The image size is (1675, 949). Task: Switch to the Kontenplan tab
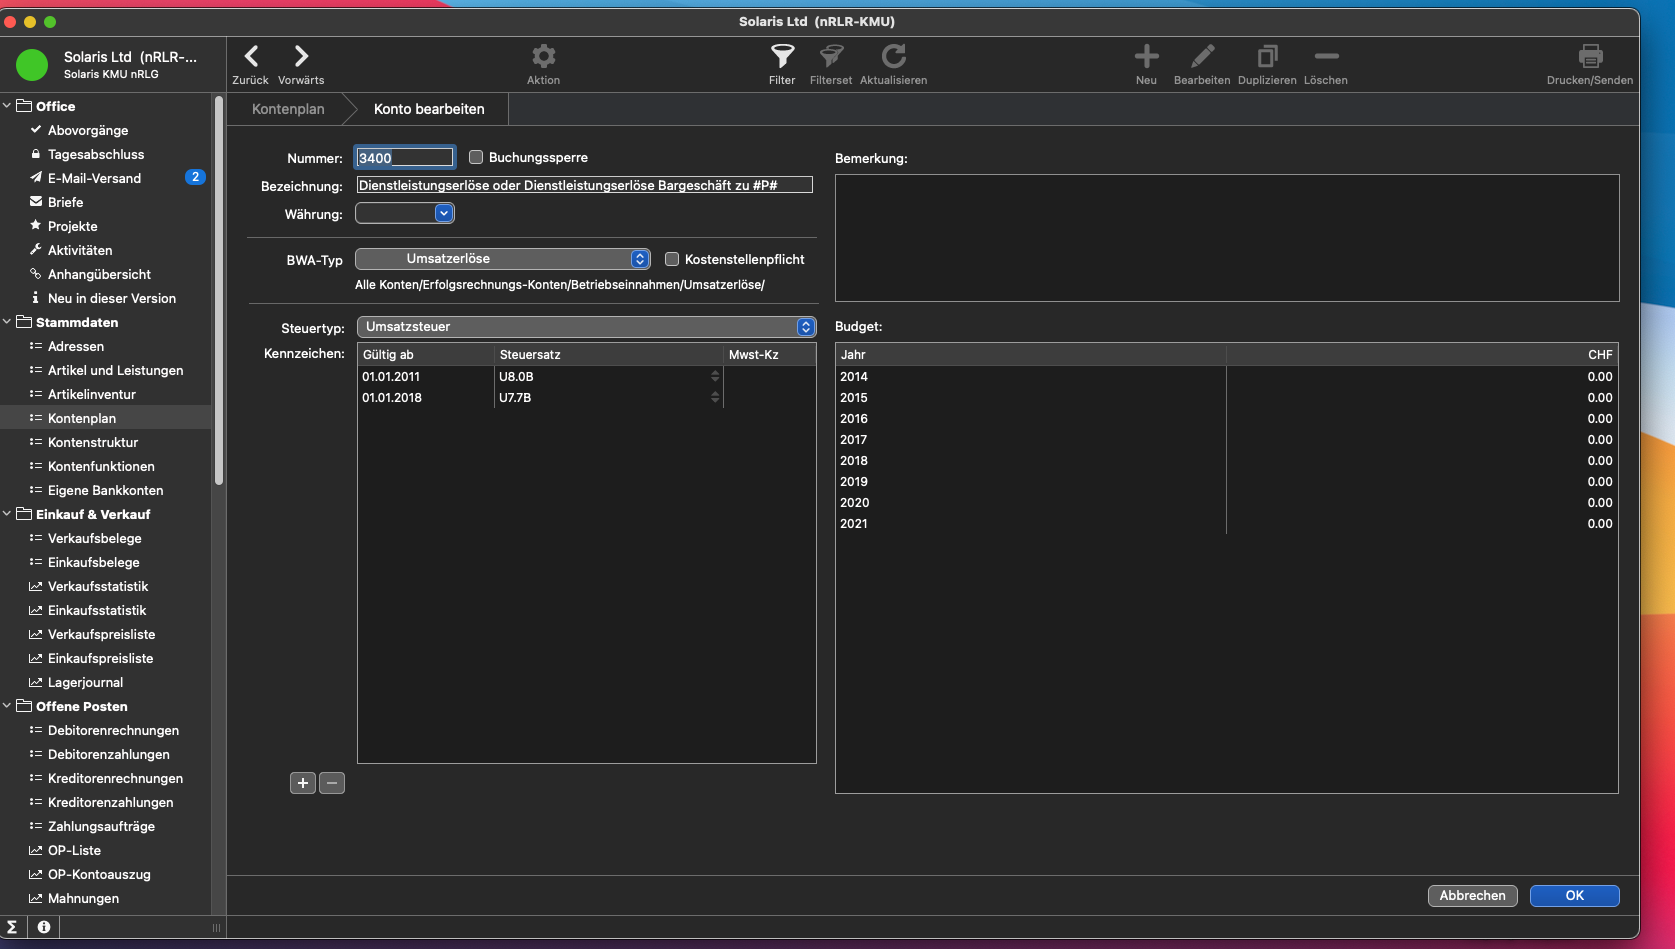288,109
